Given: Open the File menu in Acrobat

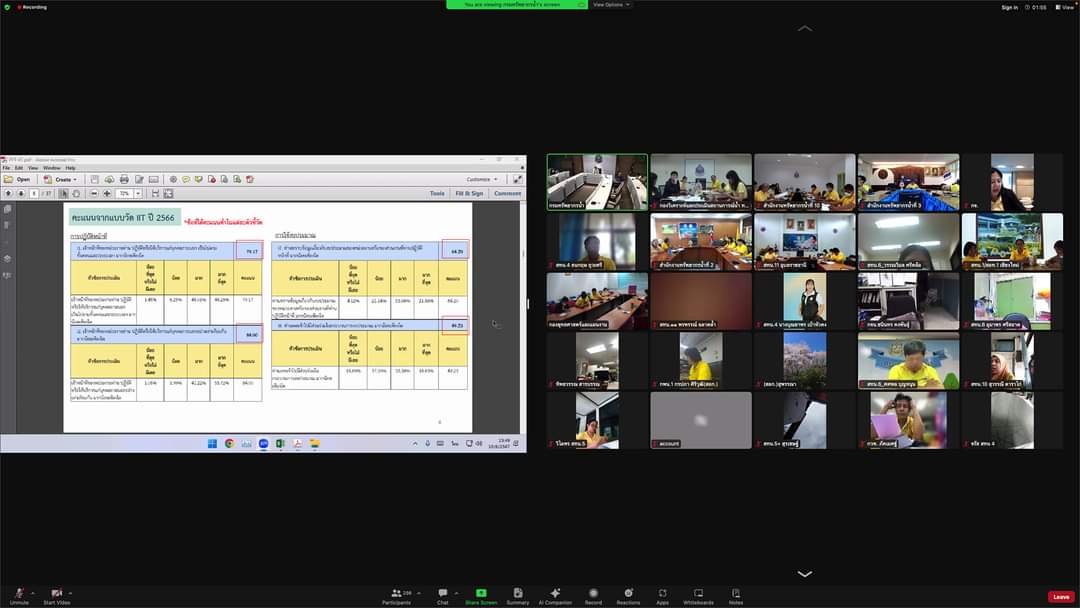Looking at the screenshot, I should (x=6, y=168).
